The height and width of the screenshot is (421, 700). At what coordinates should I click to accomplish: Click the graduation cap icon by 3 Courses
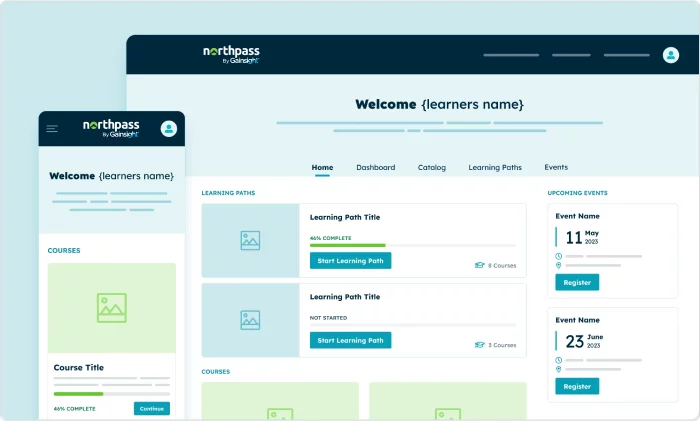pos(479,345)
